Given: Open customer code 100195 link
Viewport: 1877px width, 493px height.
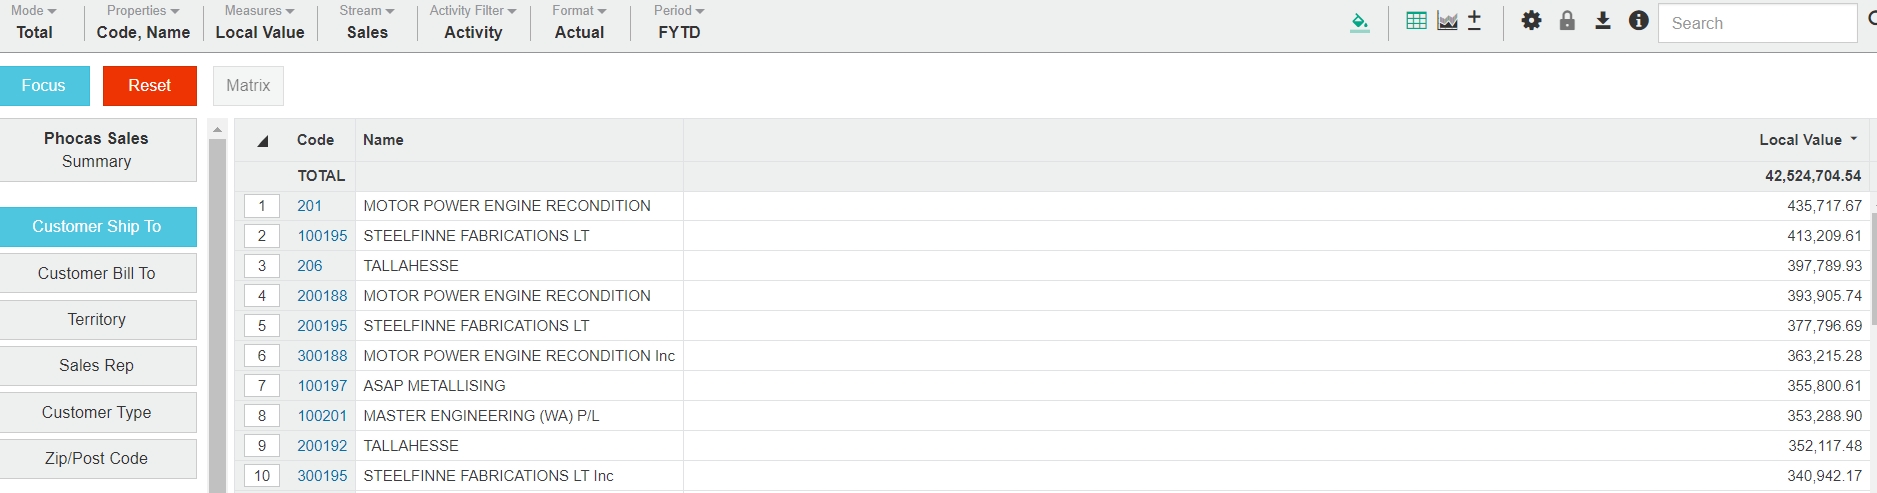Looking at the screenshot, I should pyautogui.click(x=322, y=236).
